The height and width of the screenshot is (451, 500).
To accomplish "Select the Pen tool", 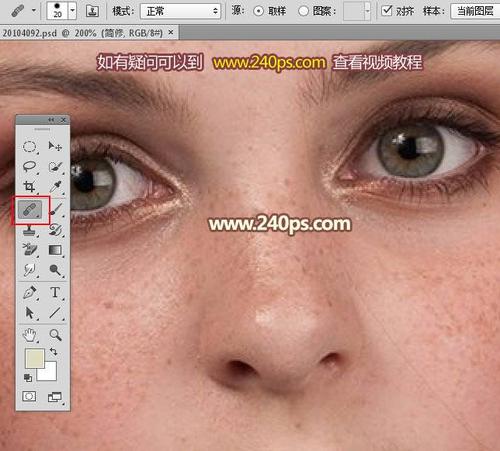I will click(x=29, y=293).
